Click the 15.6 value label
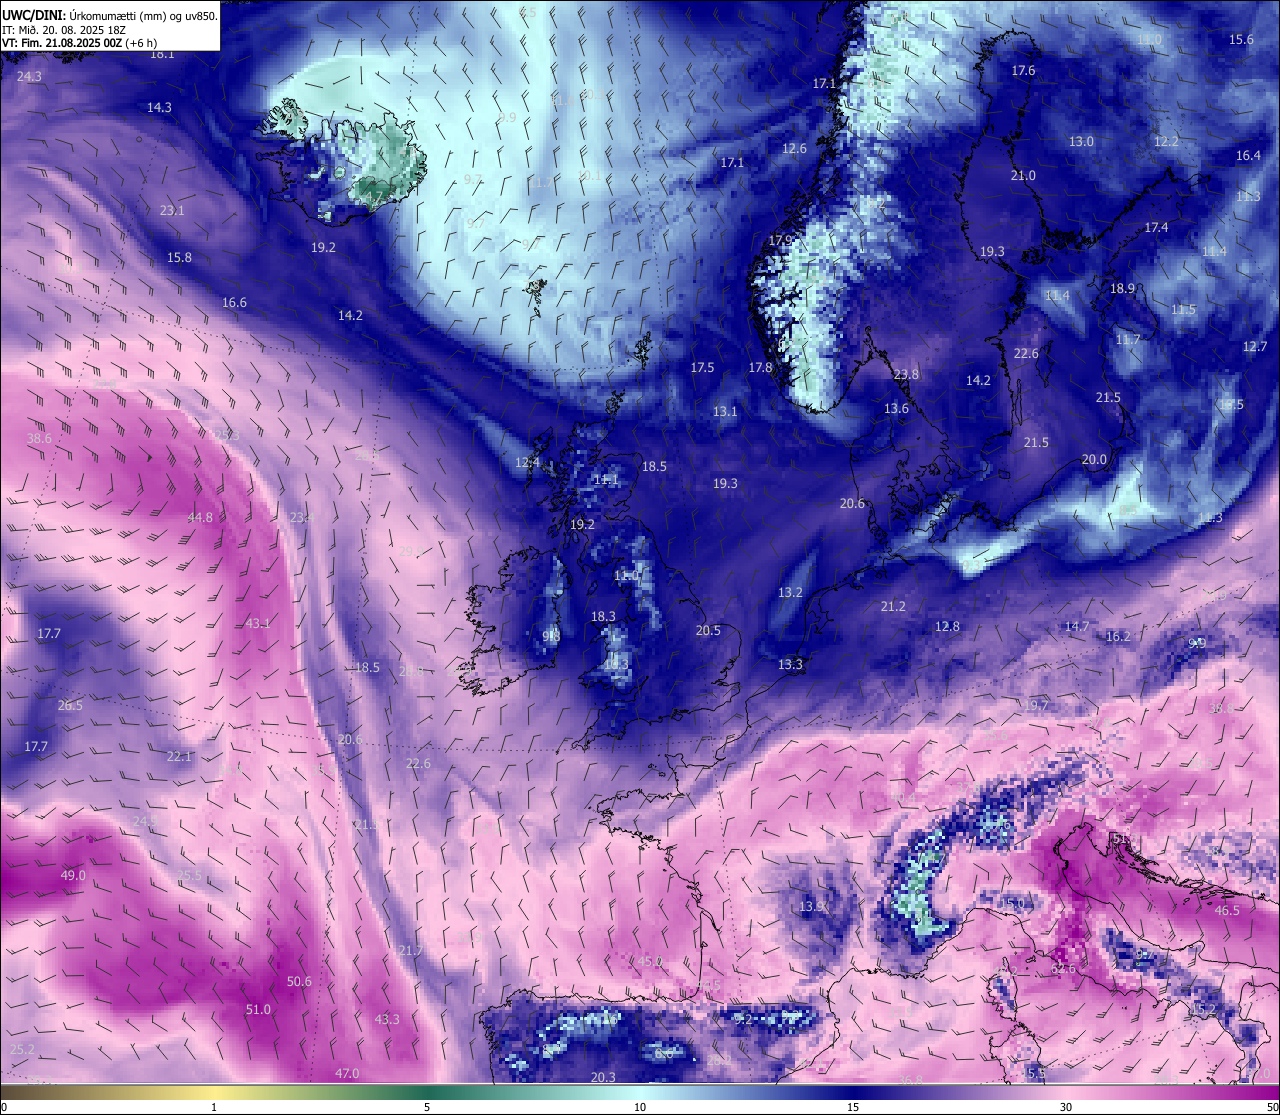 pos(1241,39)
